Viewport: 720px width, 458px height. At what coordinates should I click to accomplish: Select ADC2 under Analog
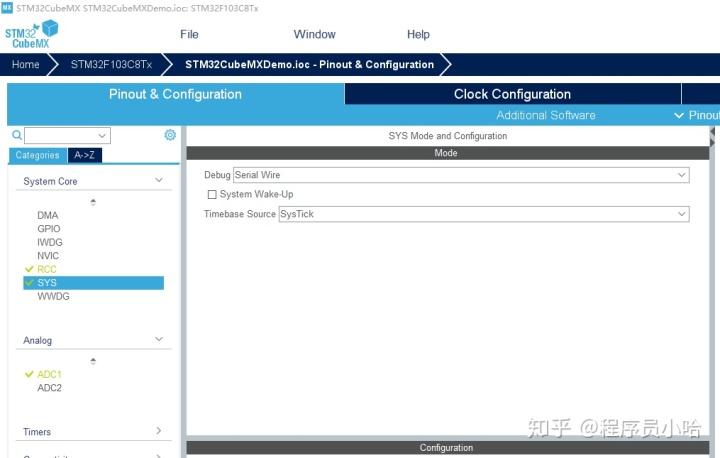click(50, 388)
